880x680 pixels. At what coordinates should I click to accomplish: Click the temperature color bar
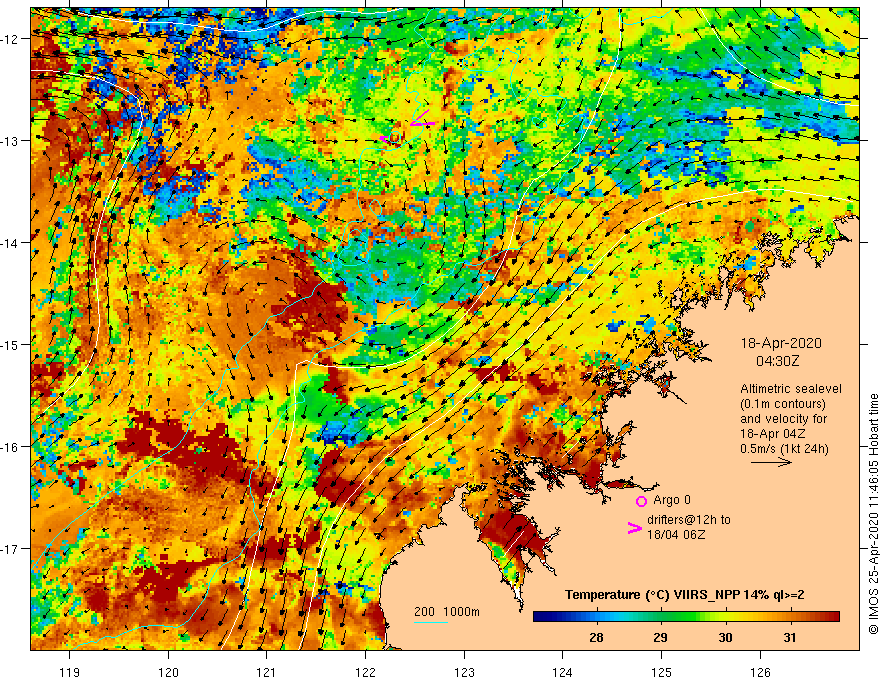pos(686,617)
